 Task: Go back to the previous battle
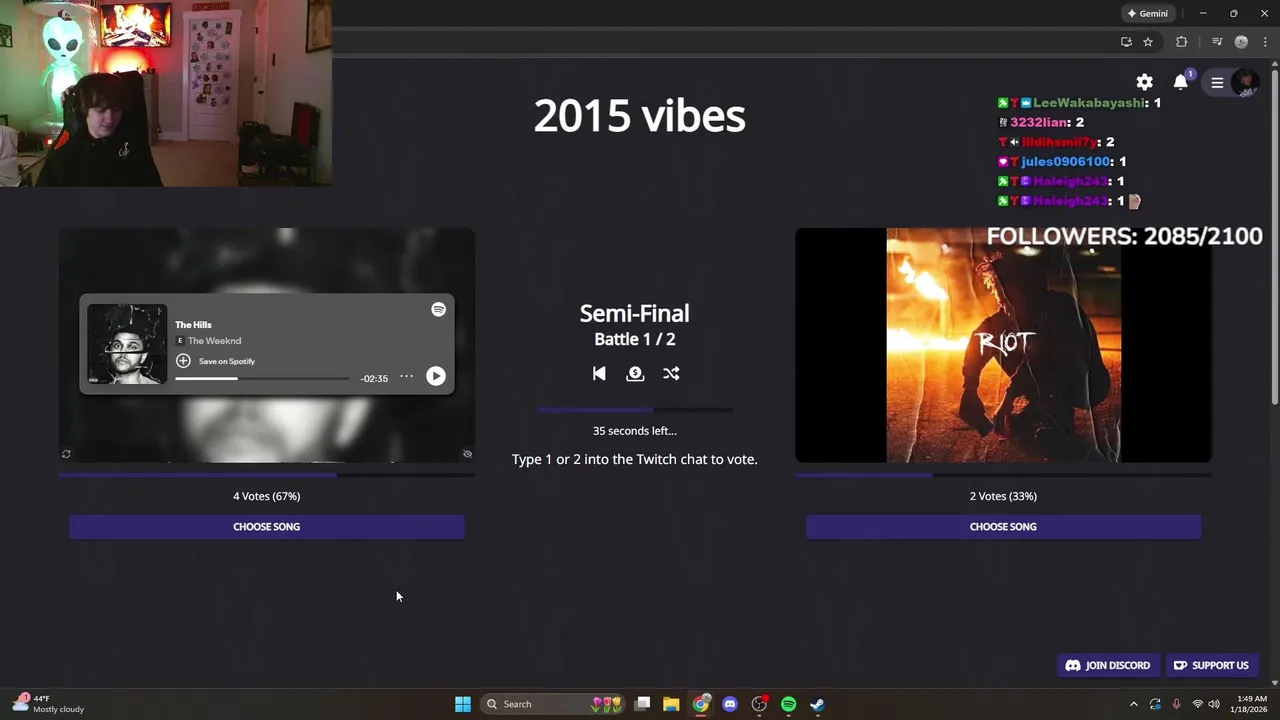tap(599, 373)
